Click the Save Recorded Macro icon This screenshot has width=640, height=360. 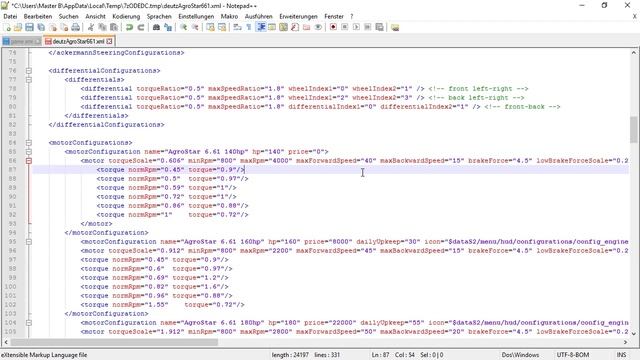point(379,27)
